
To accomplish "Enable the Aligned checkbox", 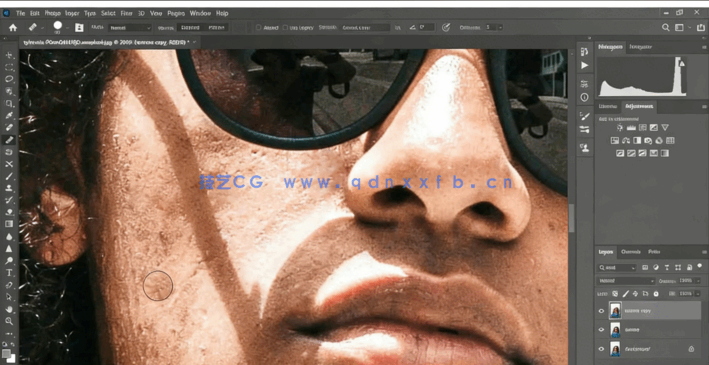I will click(x=259, y=28).
